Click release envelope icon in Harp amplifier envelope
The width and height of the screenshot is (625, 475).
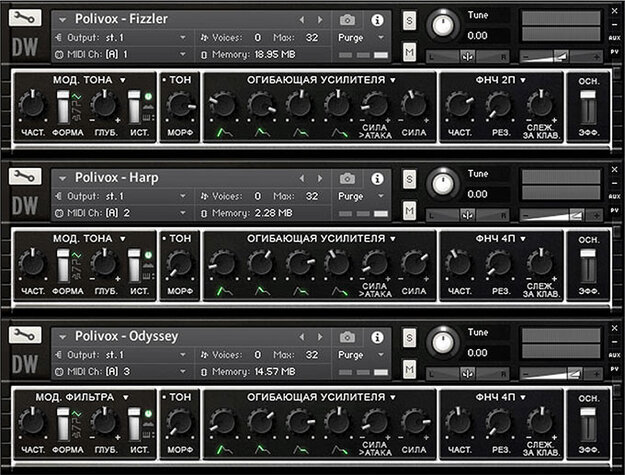tap(340, 291)
